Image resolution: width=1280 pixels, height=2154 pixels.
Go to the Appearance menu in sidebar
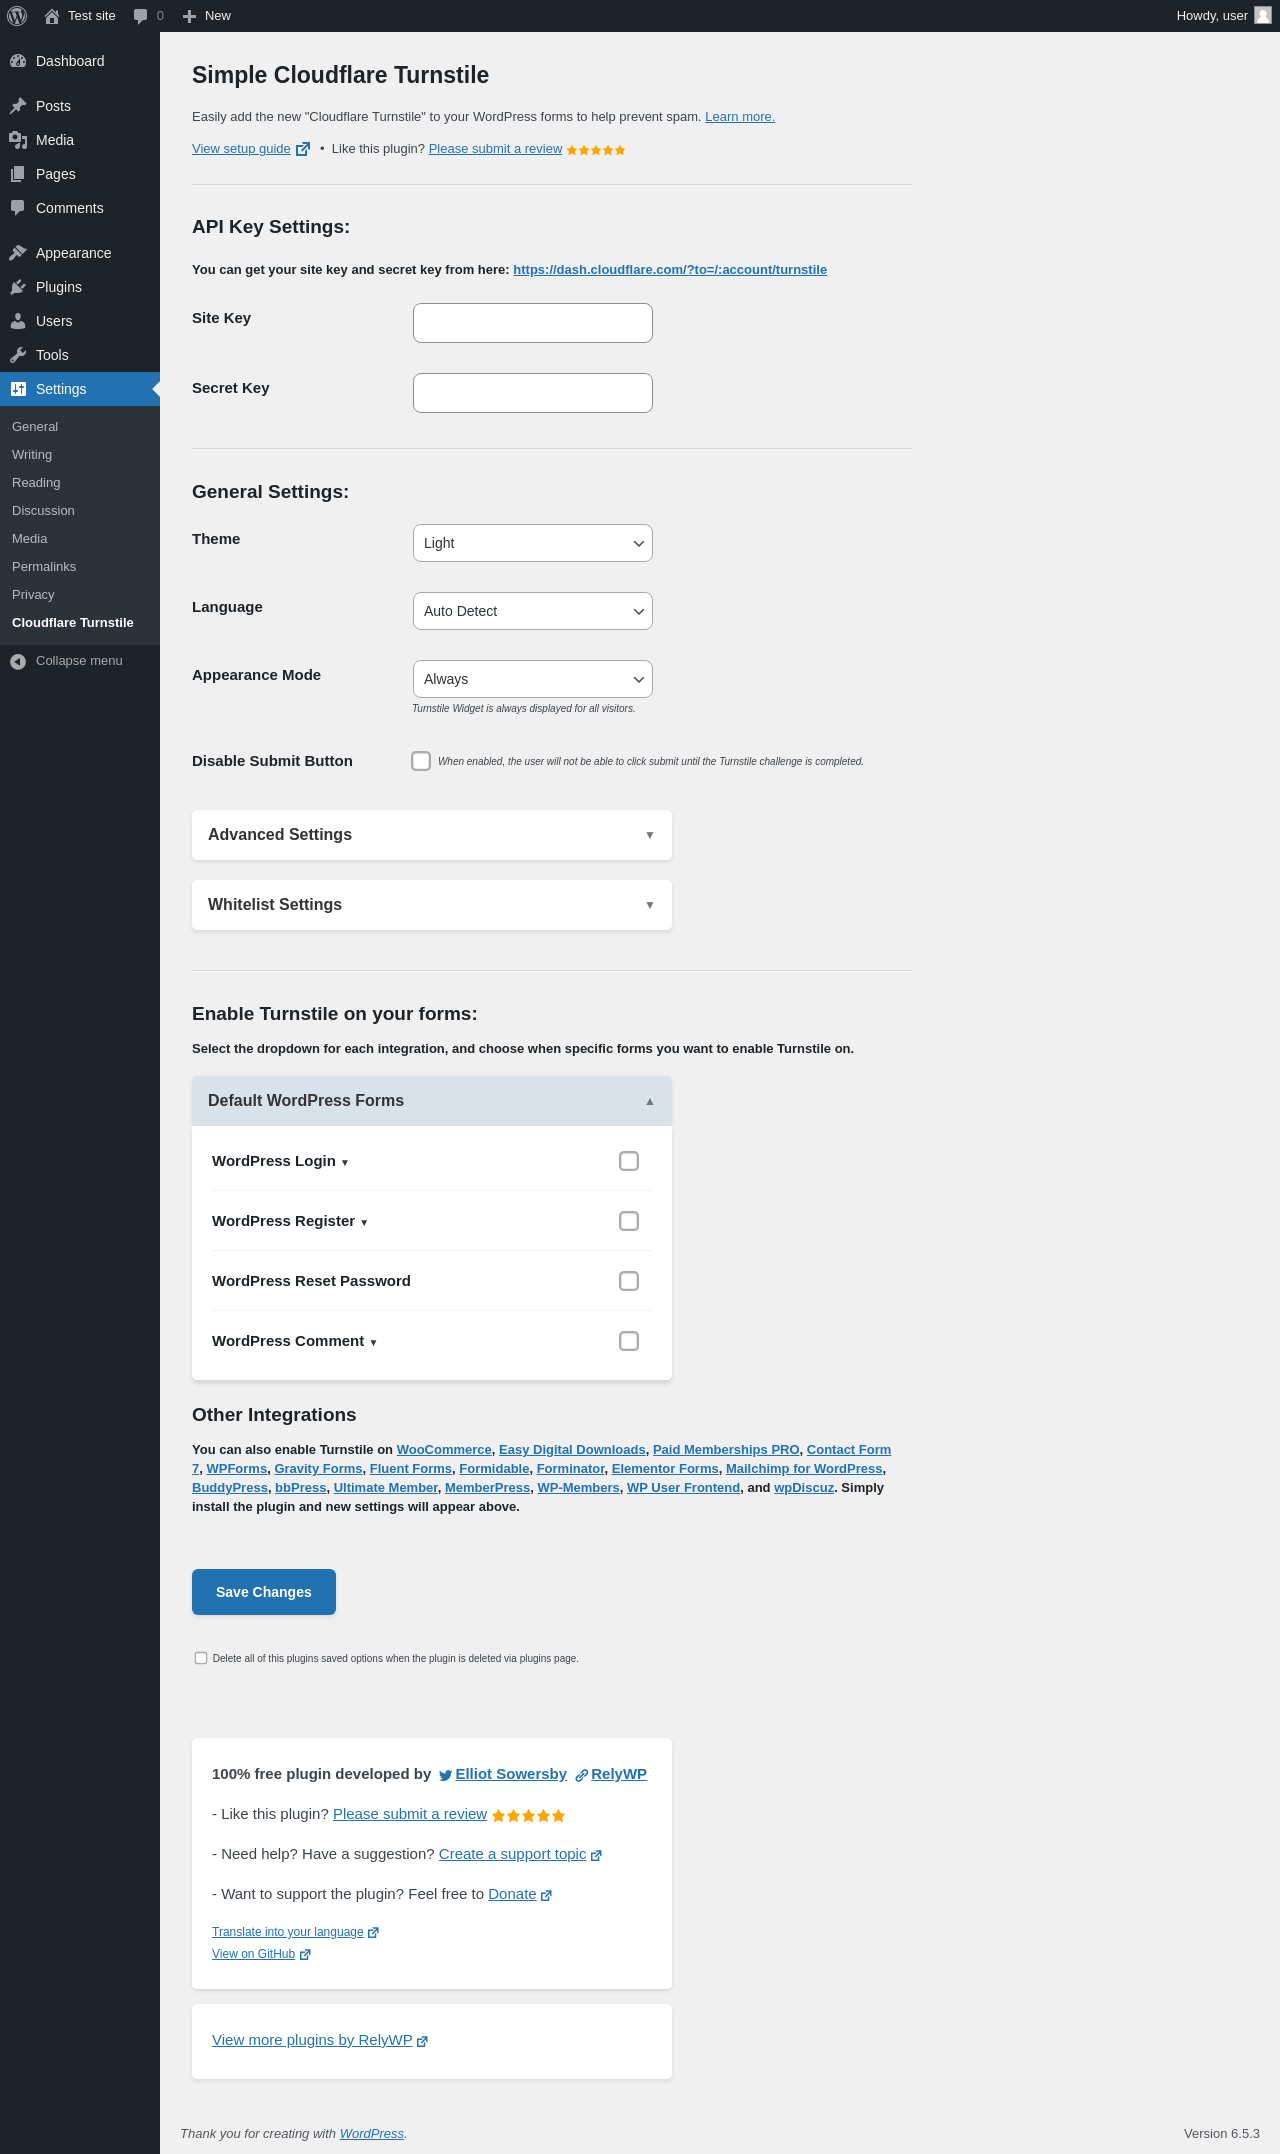(x=73, y=253)
